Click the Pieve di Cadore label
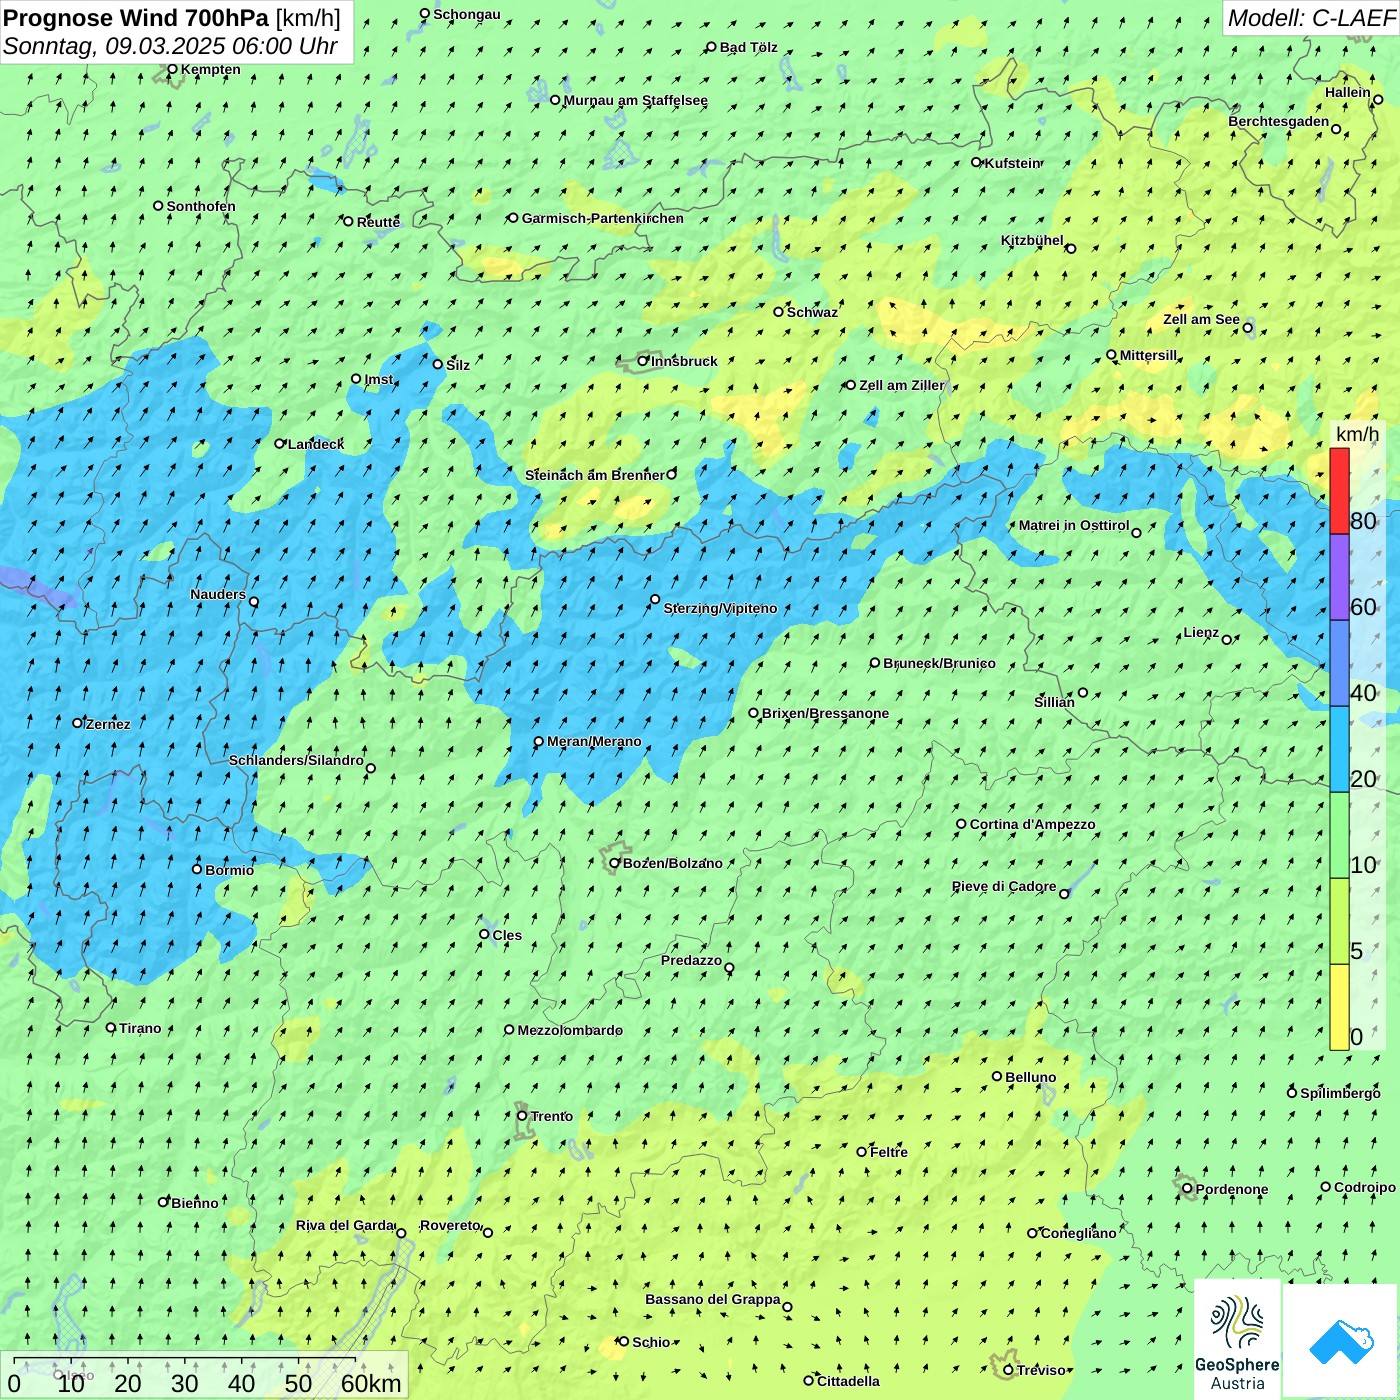The height and width of the screenshot is (1400, 1400). (1004, 886)
